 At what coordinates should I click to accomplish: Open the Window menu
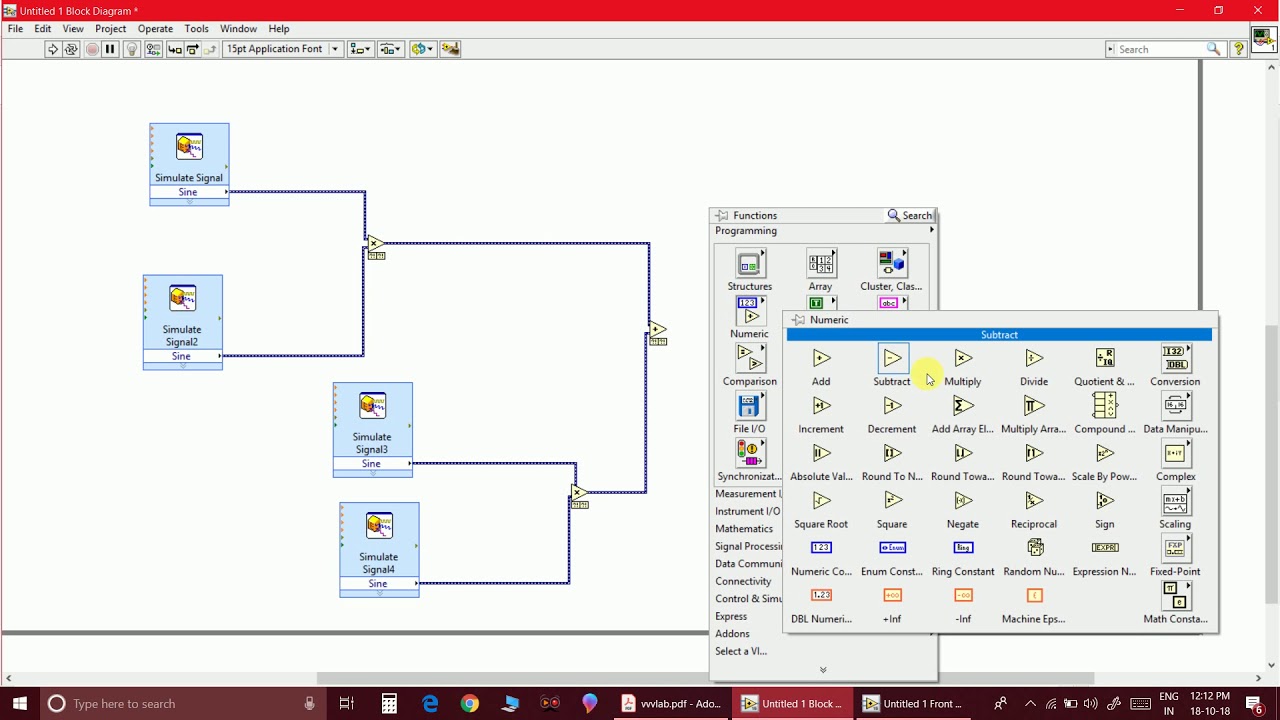pos(238,29)
